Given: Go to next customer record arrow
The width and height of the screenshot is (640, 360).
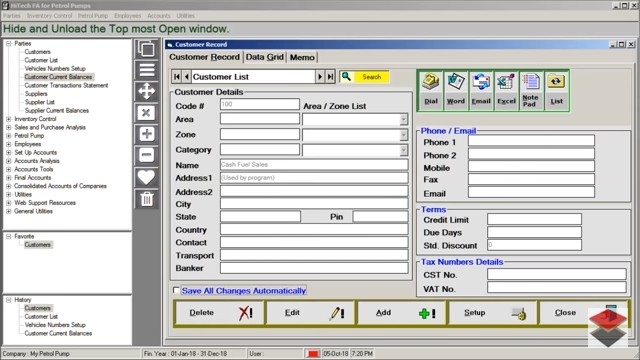Looking at the screenshot, I should 320,77.
